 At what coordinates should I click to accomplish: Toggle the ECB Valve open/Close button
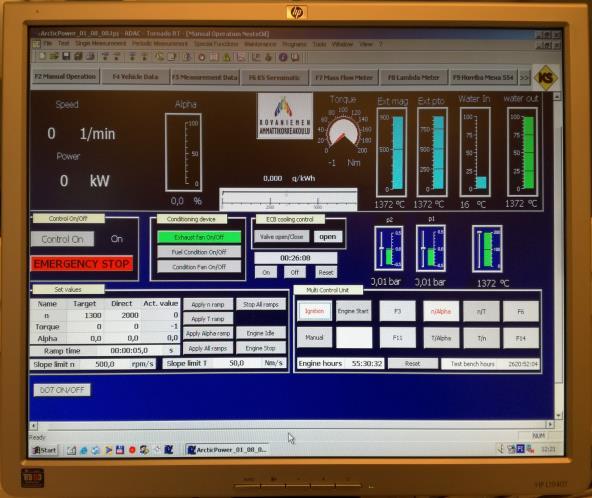(282, 237)
